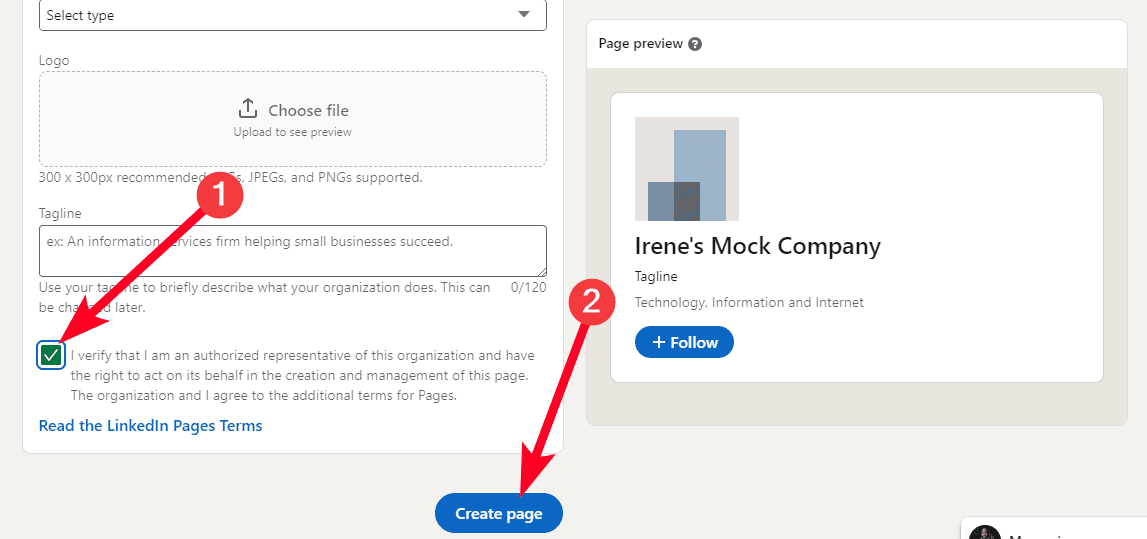Image resolution: width=1147 pixels, height=539 pixels.
Task: Click the Follow button in preview
Action: 684,342
